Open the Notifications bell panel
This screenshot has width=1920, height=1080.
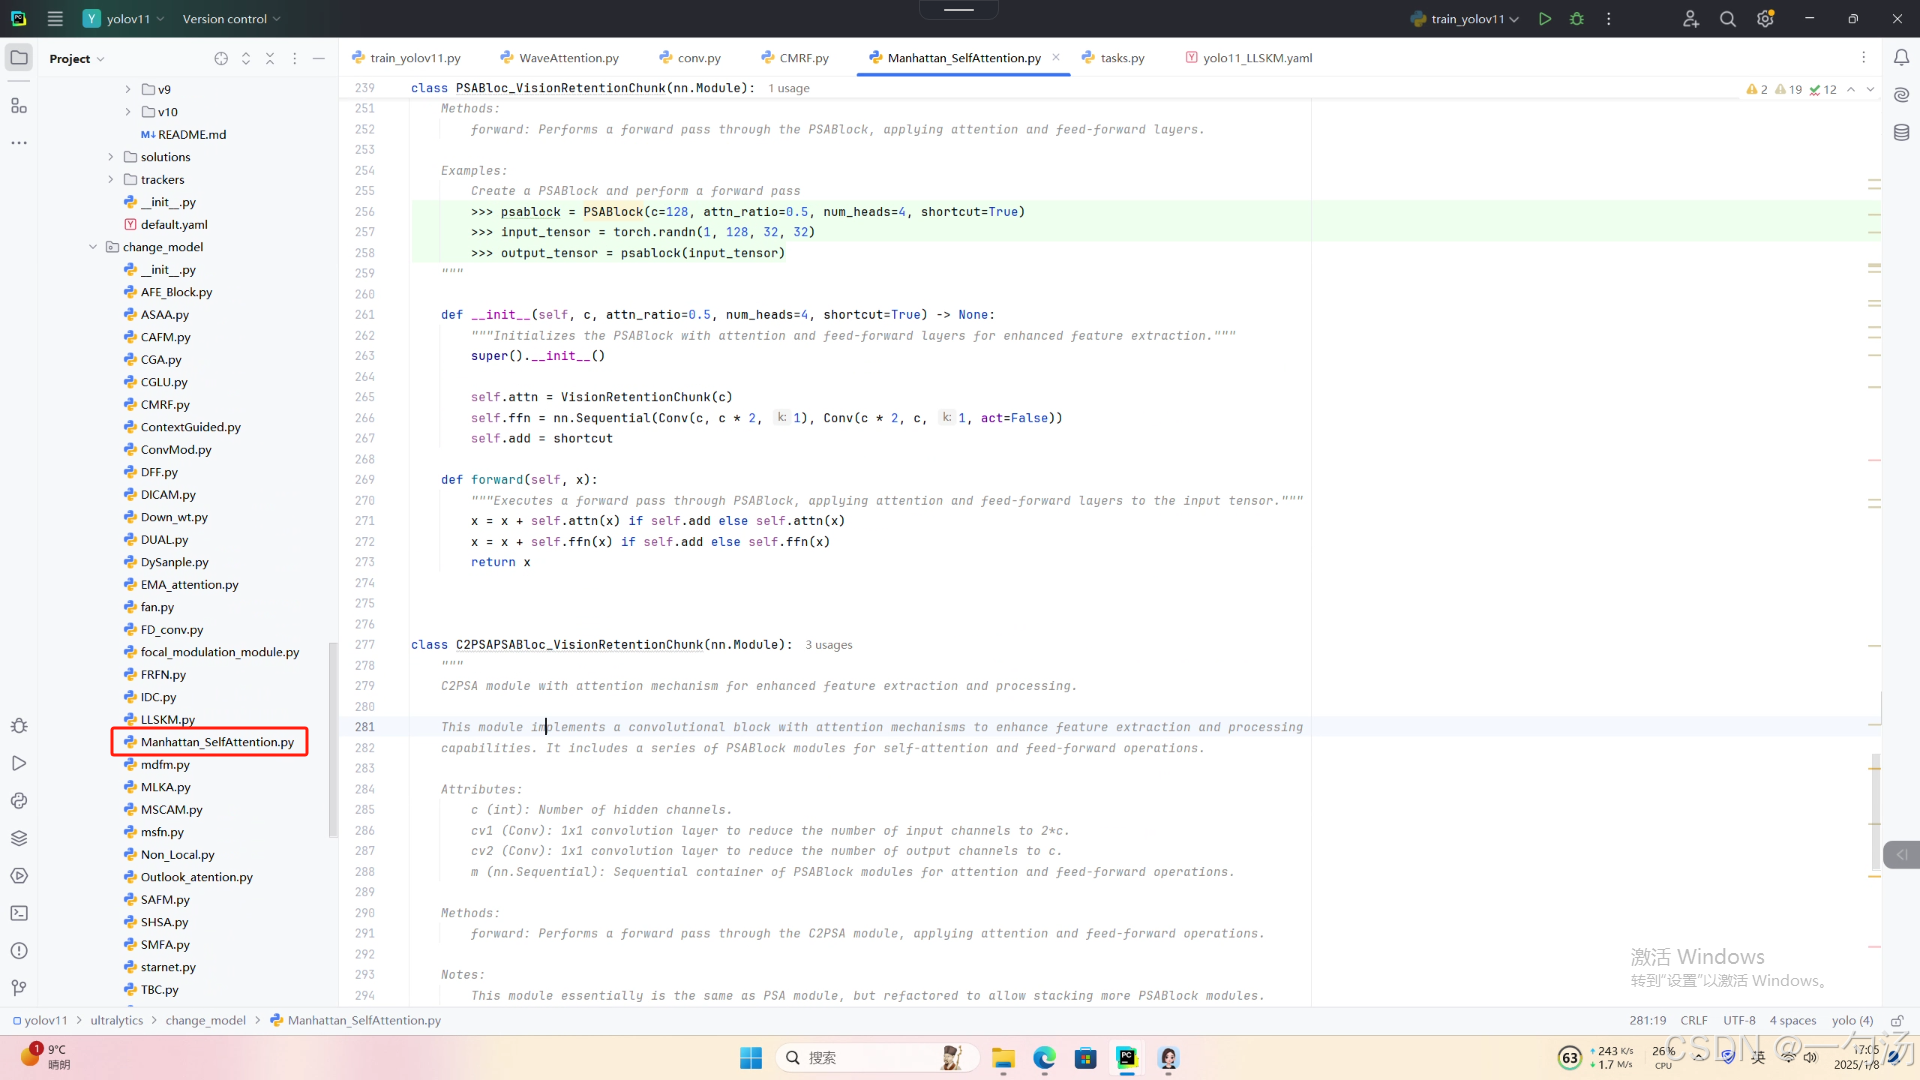(x=1901, y=58)
